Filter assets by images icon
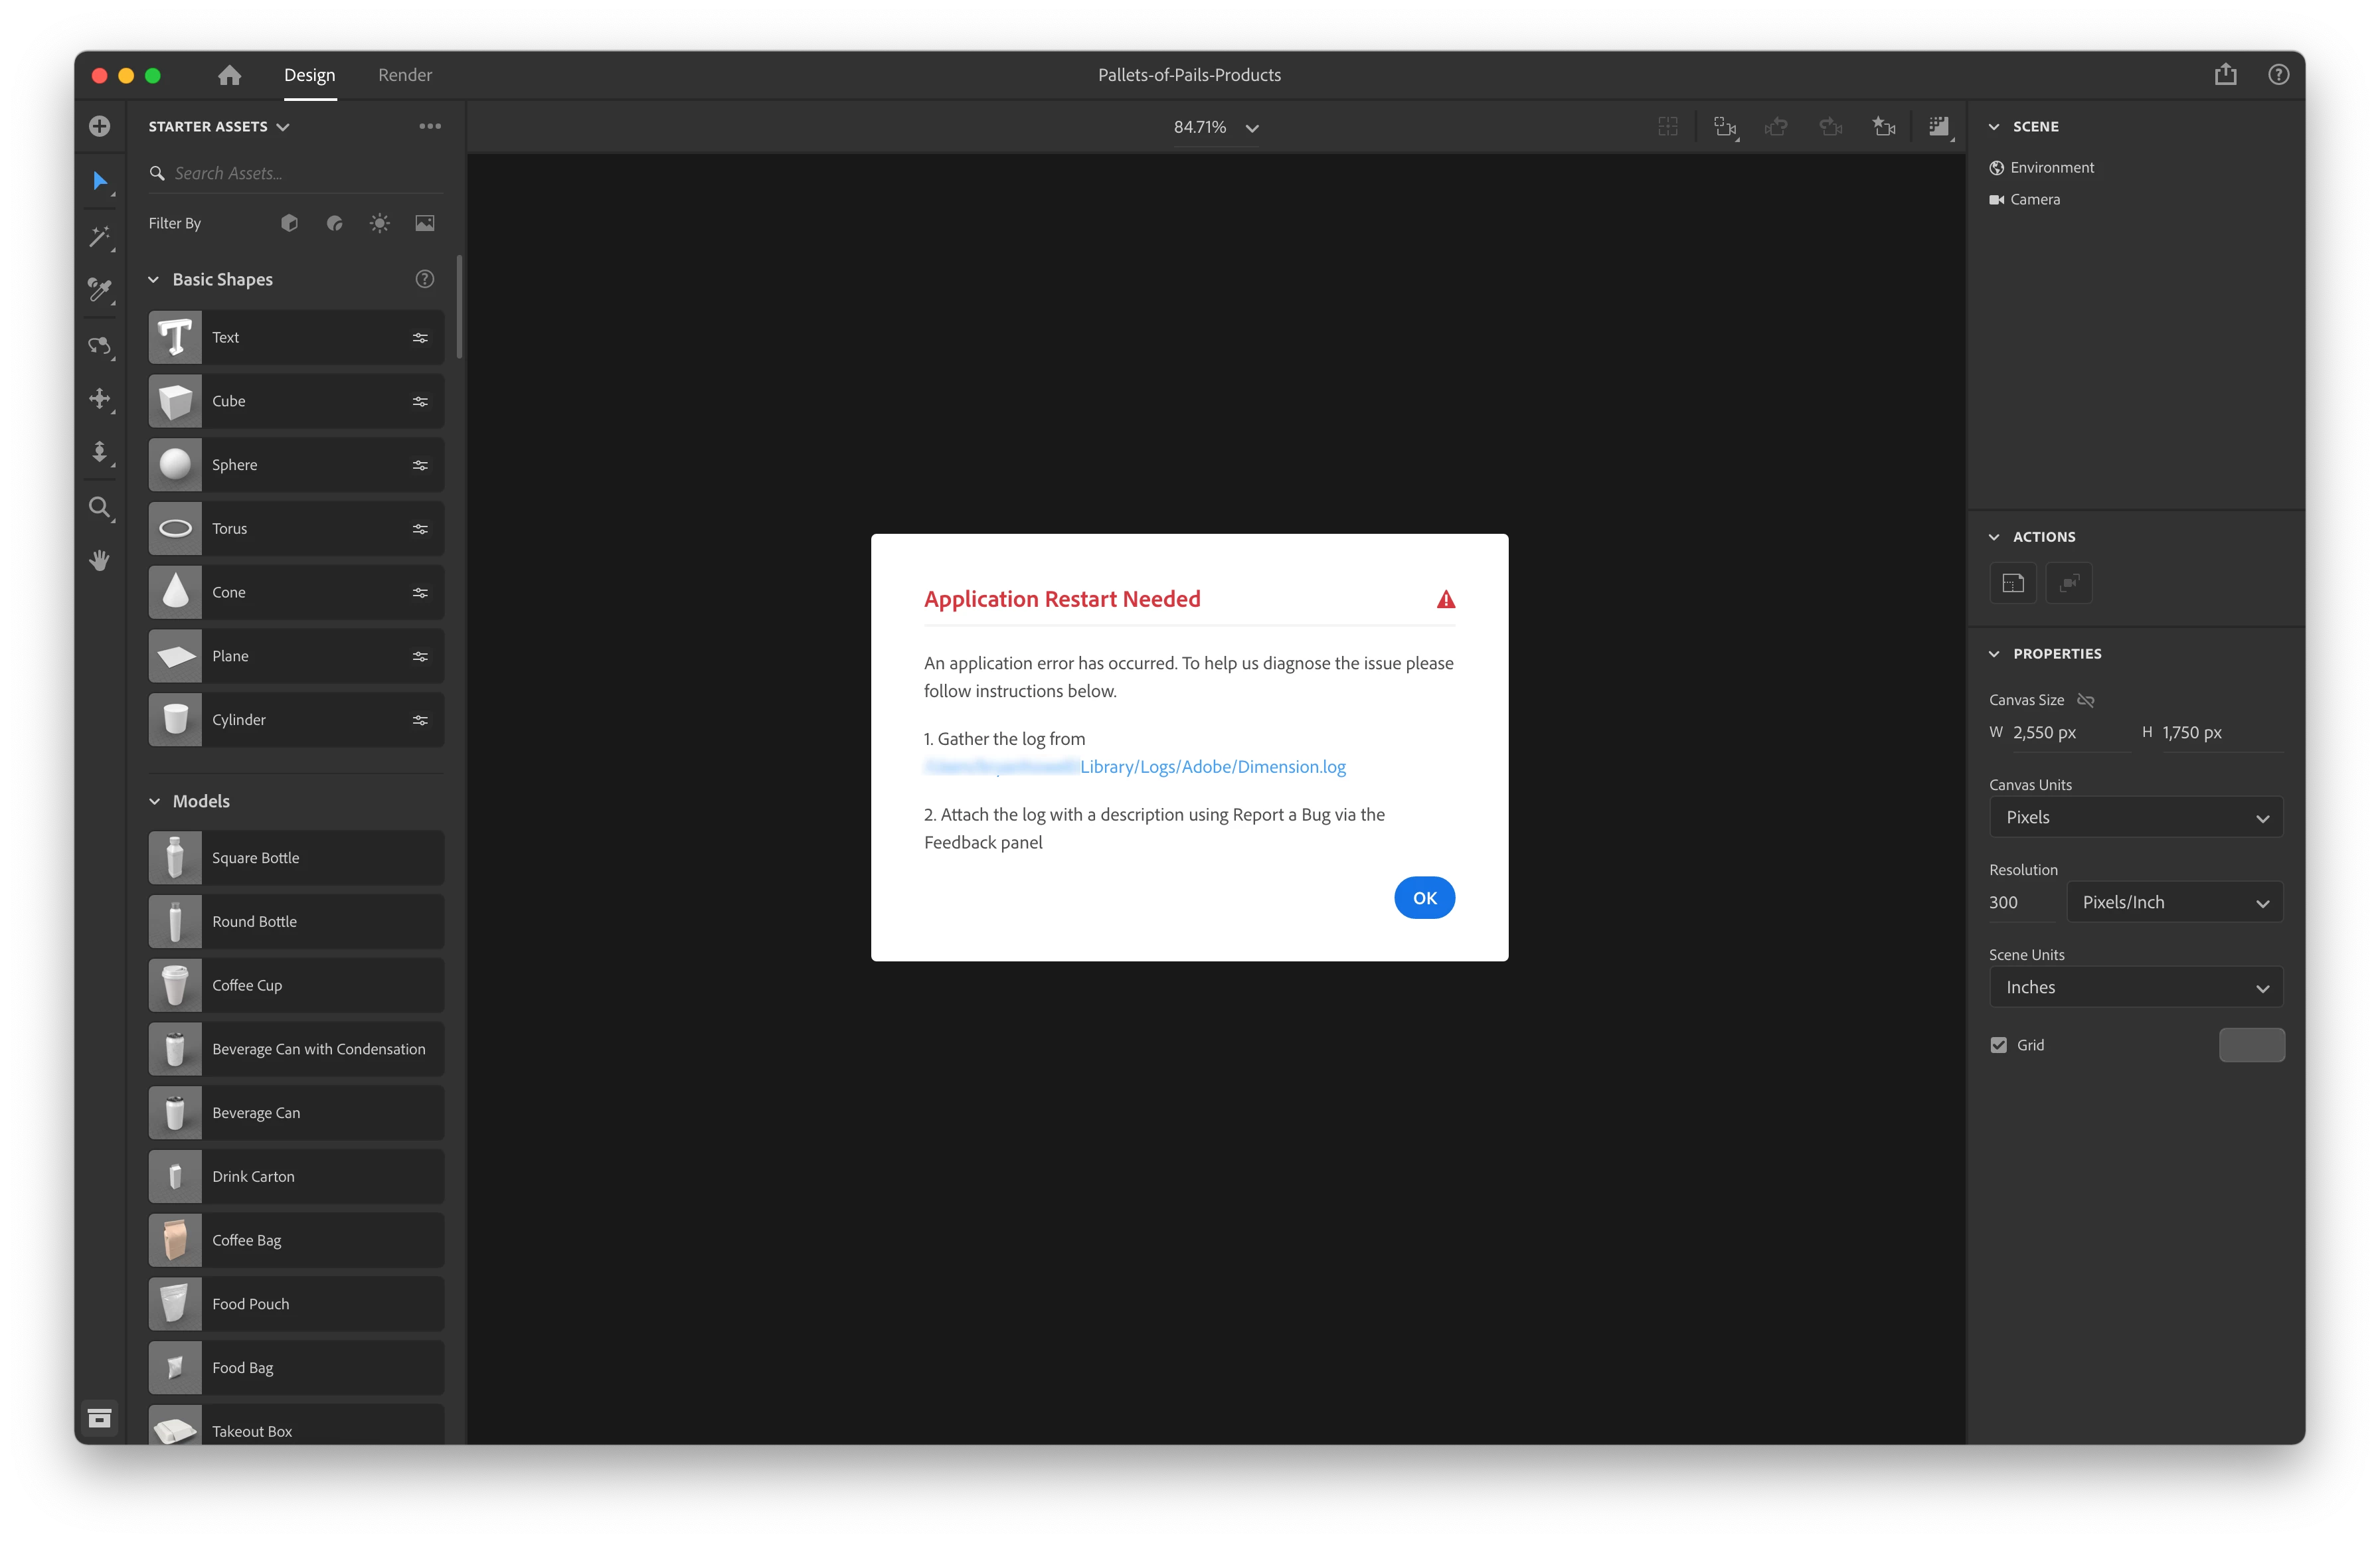2380x1543 pixels. coord(425,223)
